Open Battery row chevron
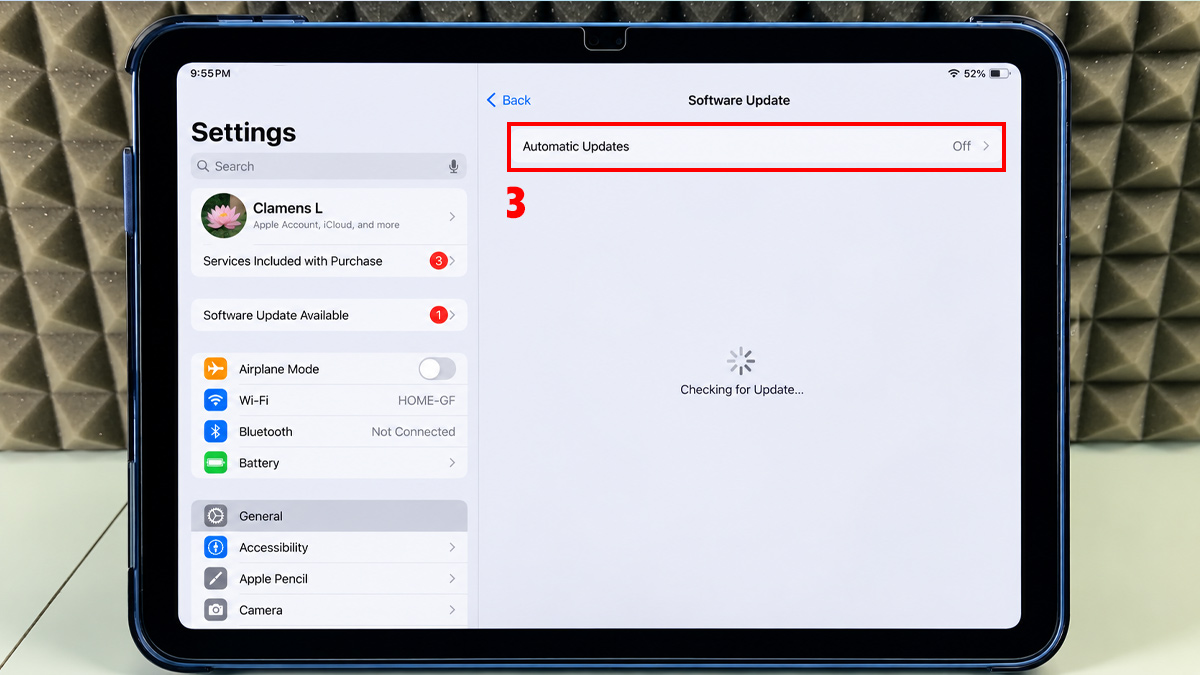Image resolution: width=1200 pixels, height=675 pixels. click(x=452, y=463)
